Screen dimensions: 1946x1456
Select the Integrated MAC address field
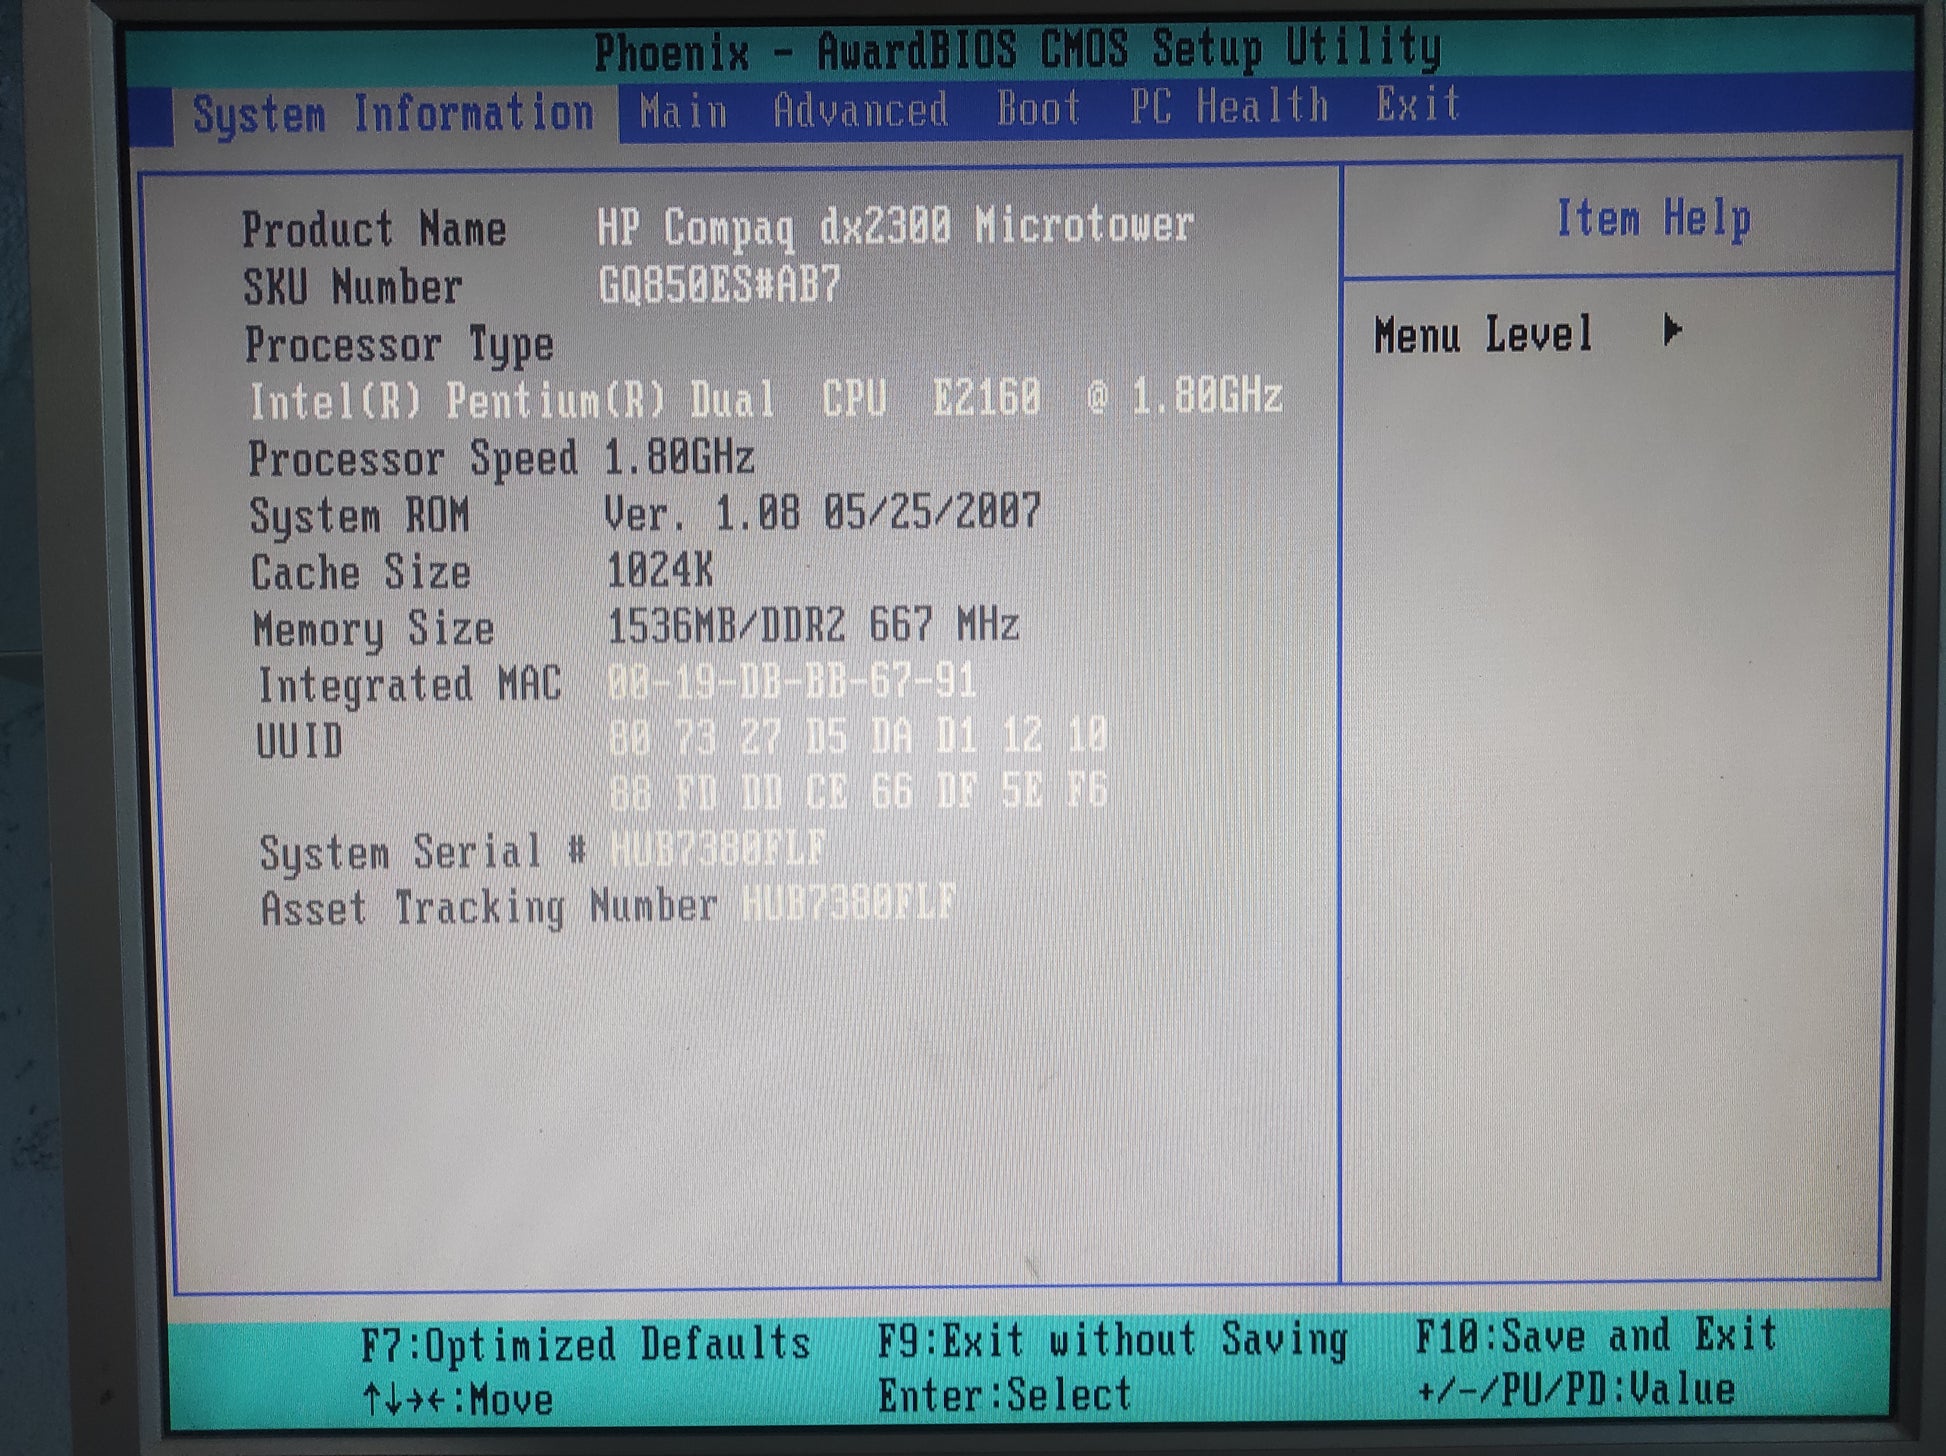coord(790,682)
